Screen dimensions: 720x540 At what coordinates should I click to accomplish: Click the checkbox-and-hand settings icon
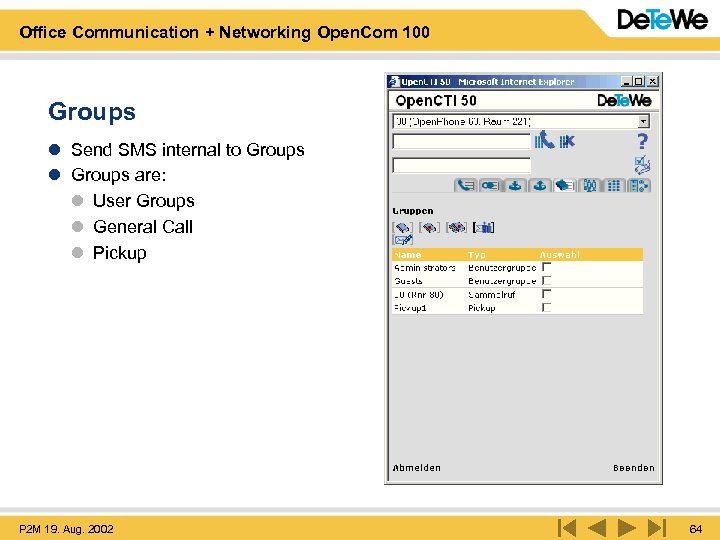tap(642, 165)
